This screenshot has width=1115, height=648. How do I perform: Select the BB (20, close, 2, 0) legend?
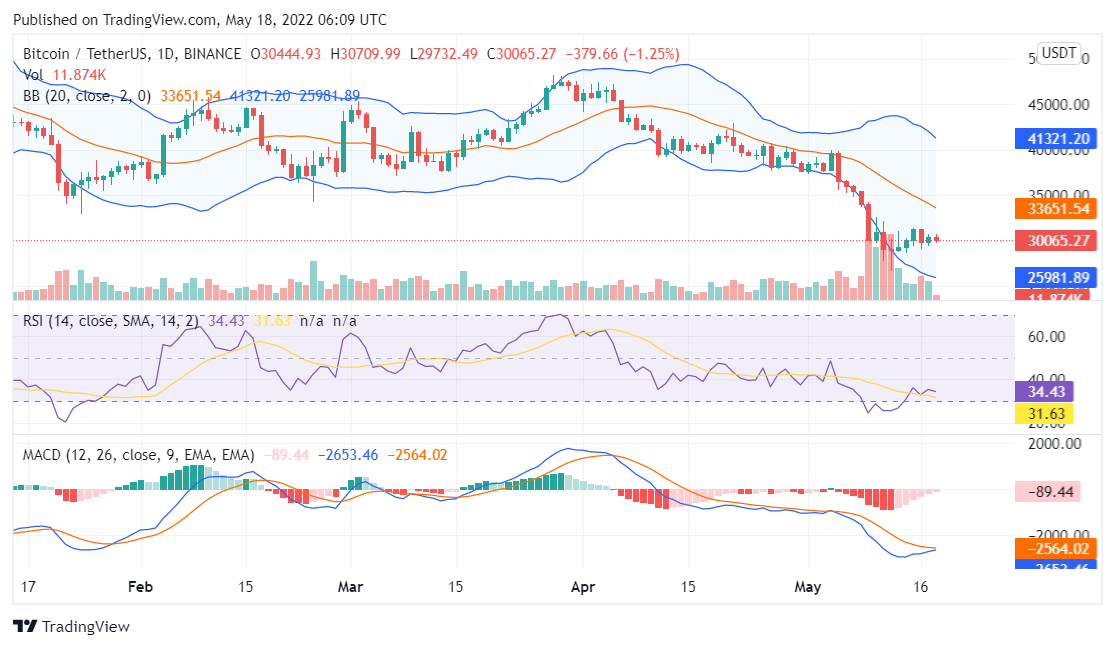click(x=87, y=96)
